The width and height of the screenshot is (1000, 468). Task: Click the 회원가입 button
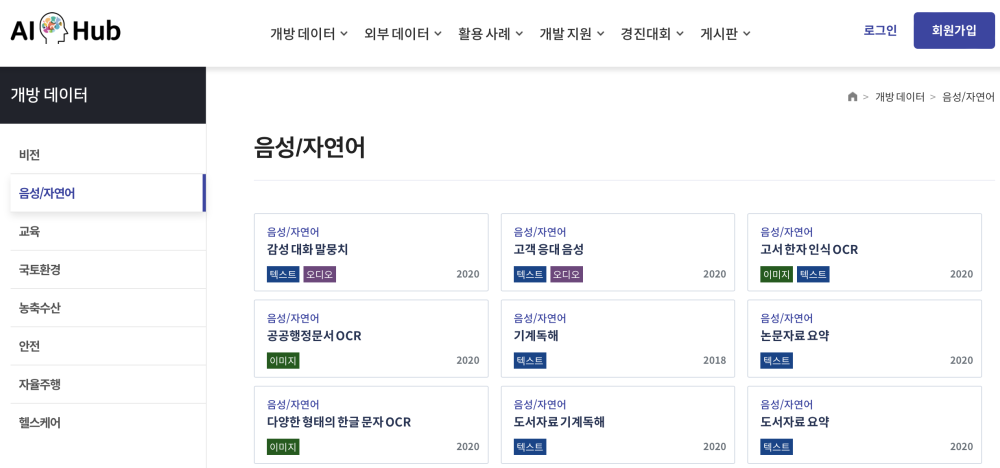pos(953,30)
